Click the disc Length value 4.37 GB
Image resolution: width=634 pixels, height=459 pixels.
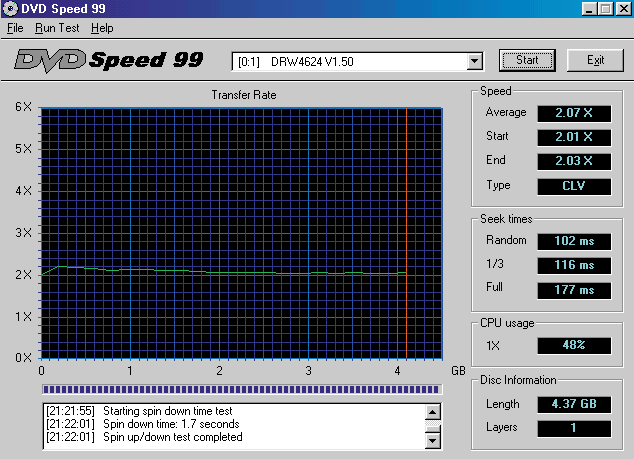(x=574, y=404)
